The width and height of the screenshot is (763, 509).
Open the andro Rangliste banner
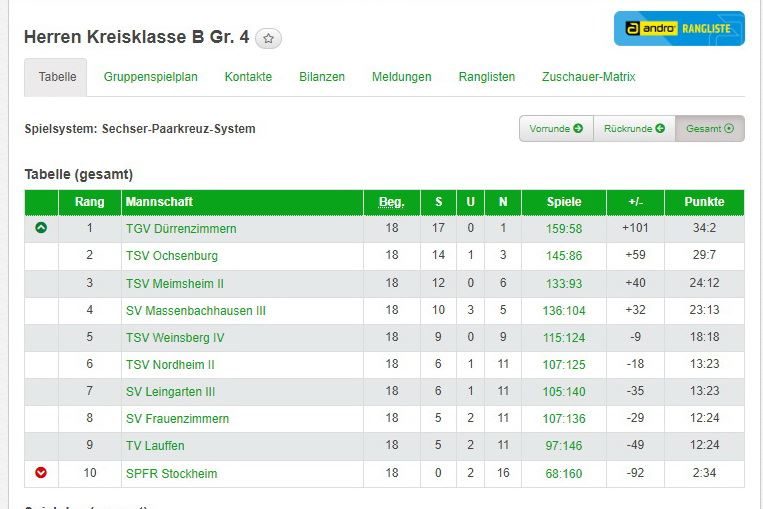(x=679, y=29)
